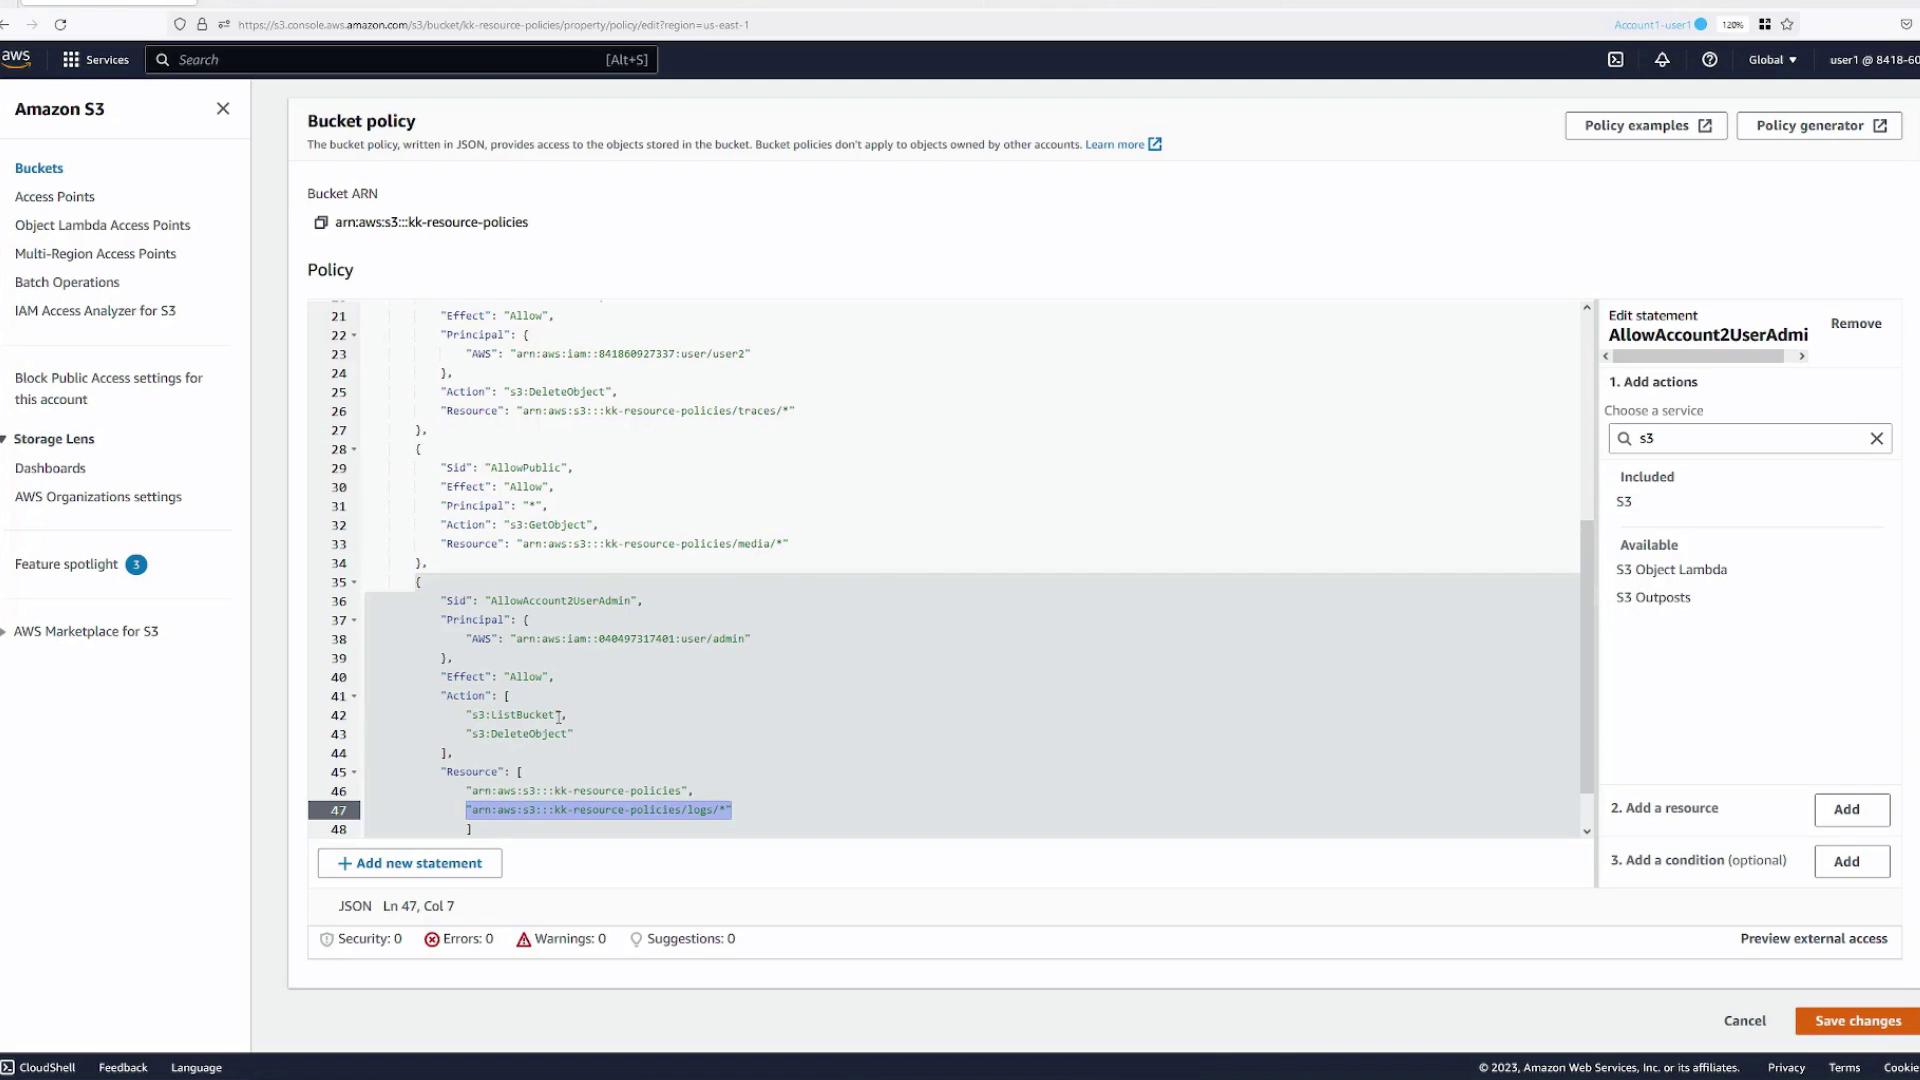
Task: Click Add new statement button
Action: click(410, 863)
